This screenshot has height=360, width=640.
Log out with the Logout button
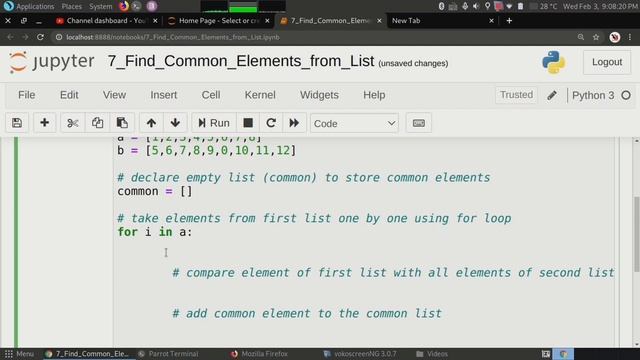pyautogui.click(x=607, y=62)
